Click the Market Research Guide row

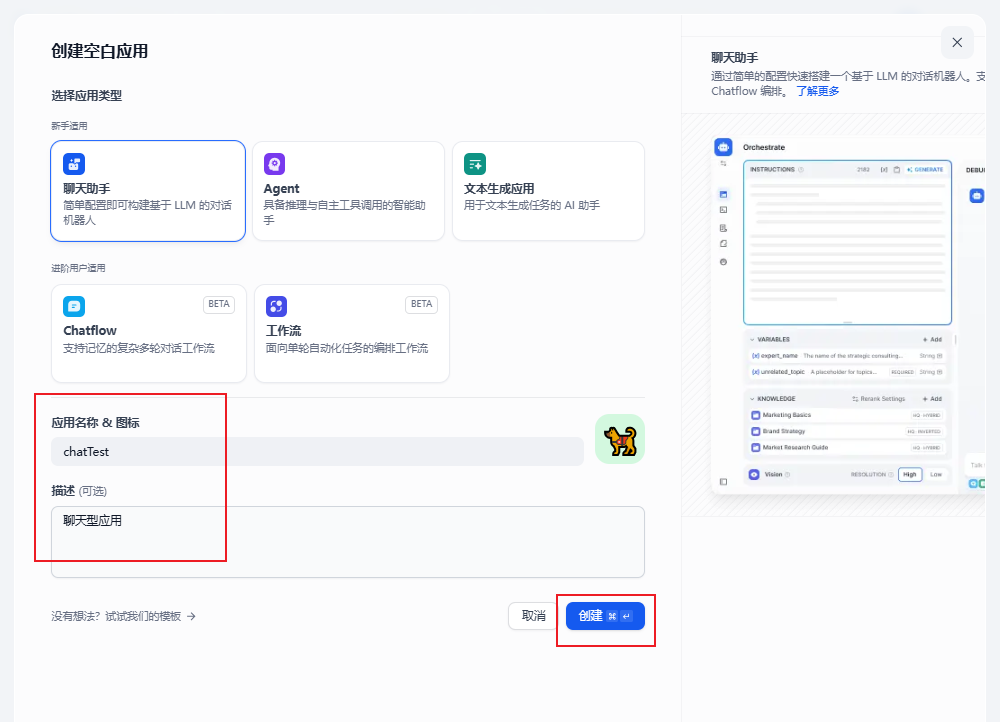(x=847, y=448)
